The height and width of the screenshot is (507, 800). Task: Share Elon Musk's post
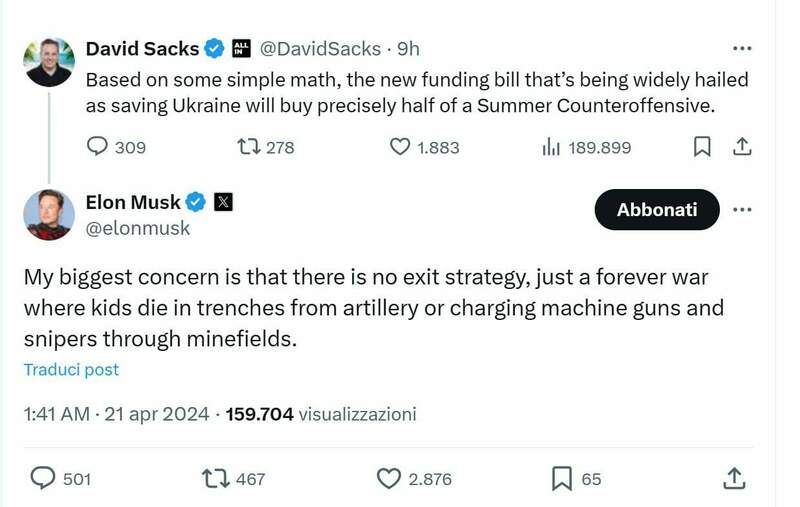click(734, 479)
